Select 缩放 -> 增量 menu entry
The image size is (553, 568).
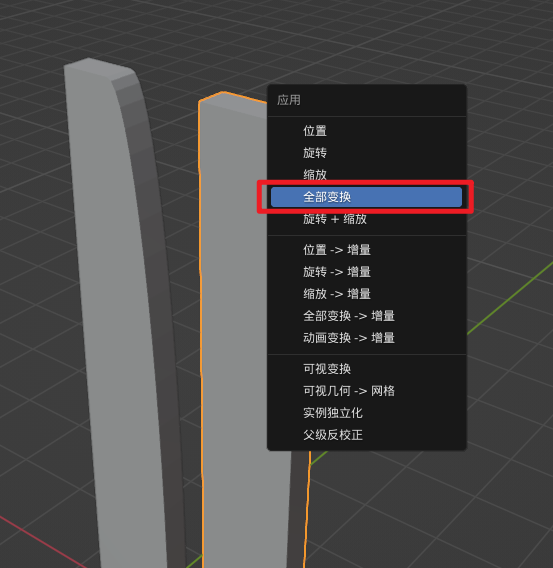coord(366,294)
